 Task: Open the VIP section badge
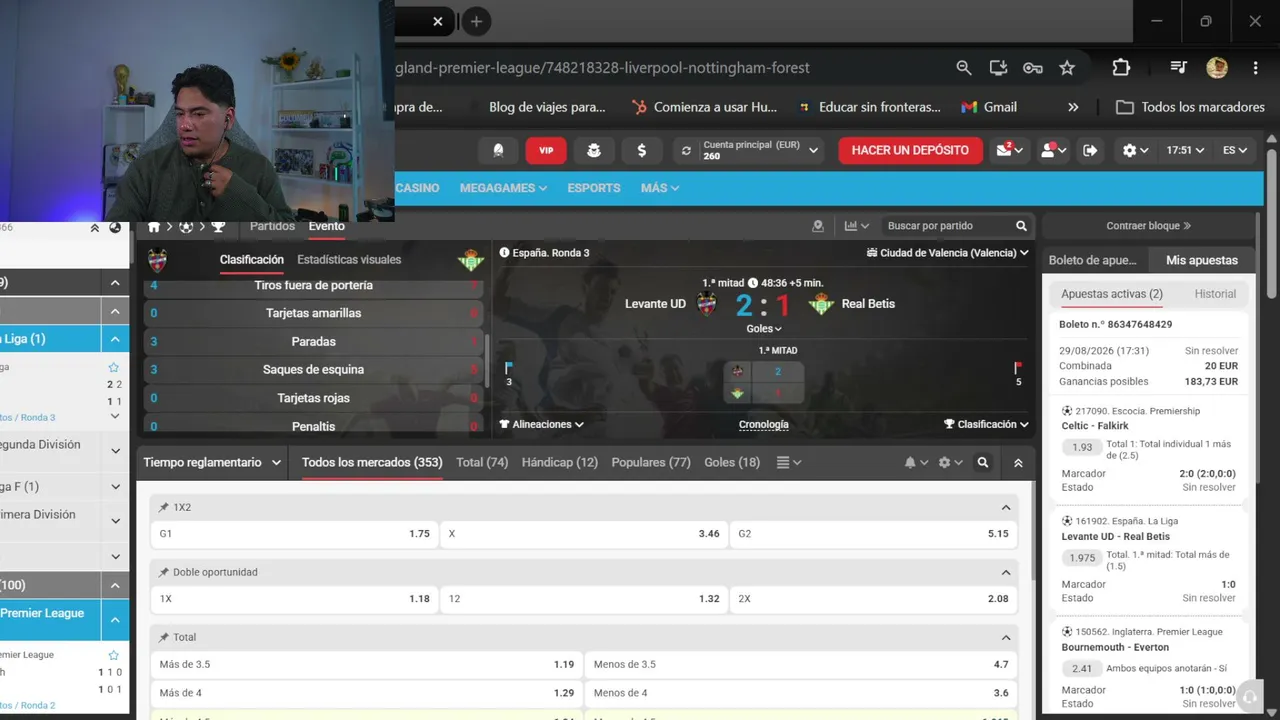(x=546, y=150)
